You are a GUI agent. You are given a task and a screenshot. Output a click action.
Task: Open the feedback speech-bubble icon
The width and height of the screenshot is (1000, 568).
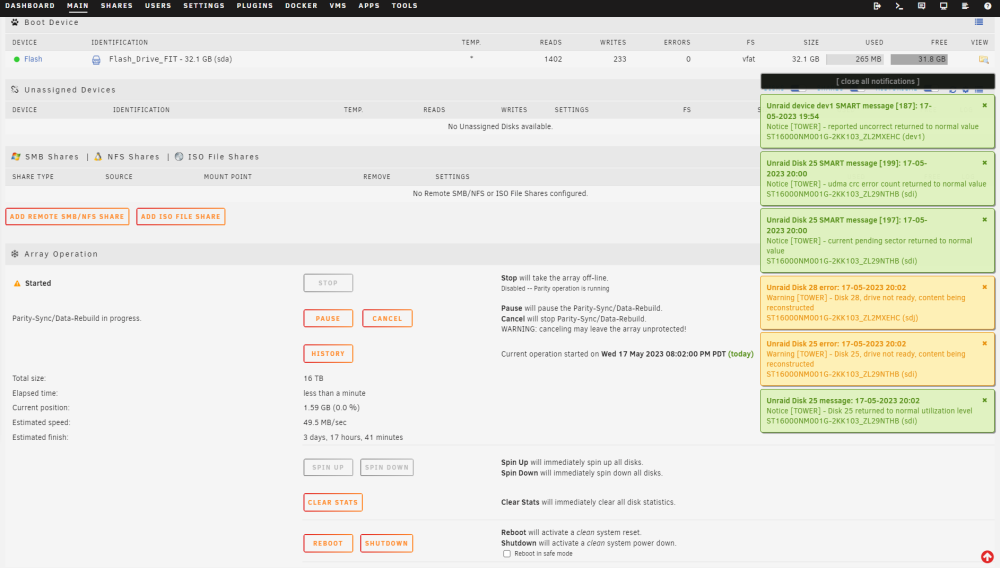[x=922, y=6]
